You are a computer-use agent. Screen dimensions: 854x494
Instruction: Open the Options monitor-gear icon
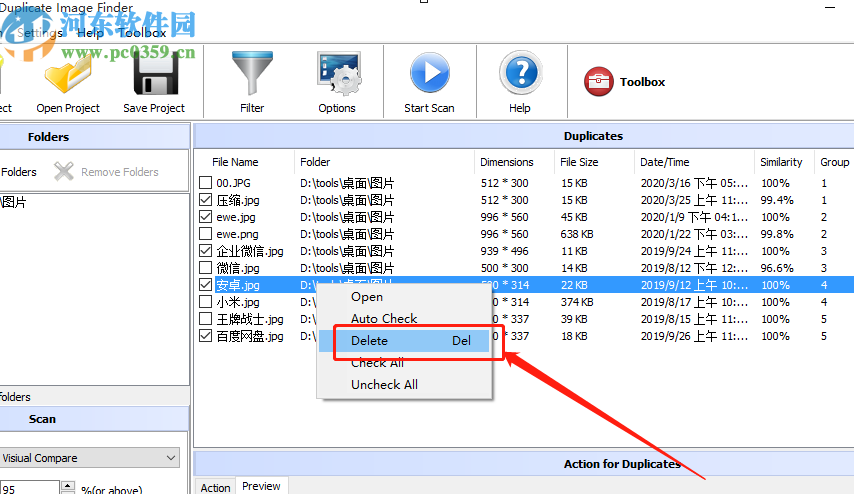tap(339, 74)
